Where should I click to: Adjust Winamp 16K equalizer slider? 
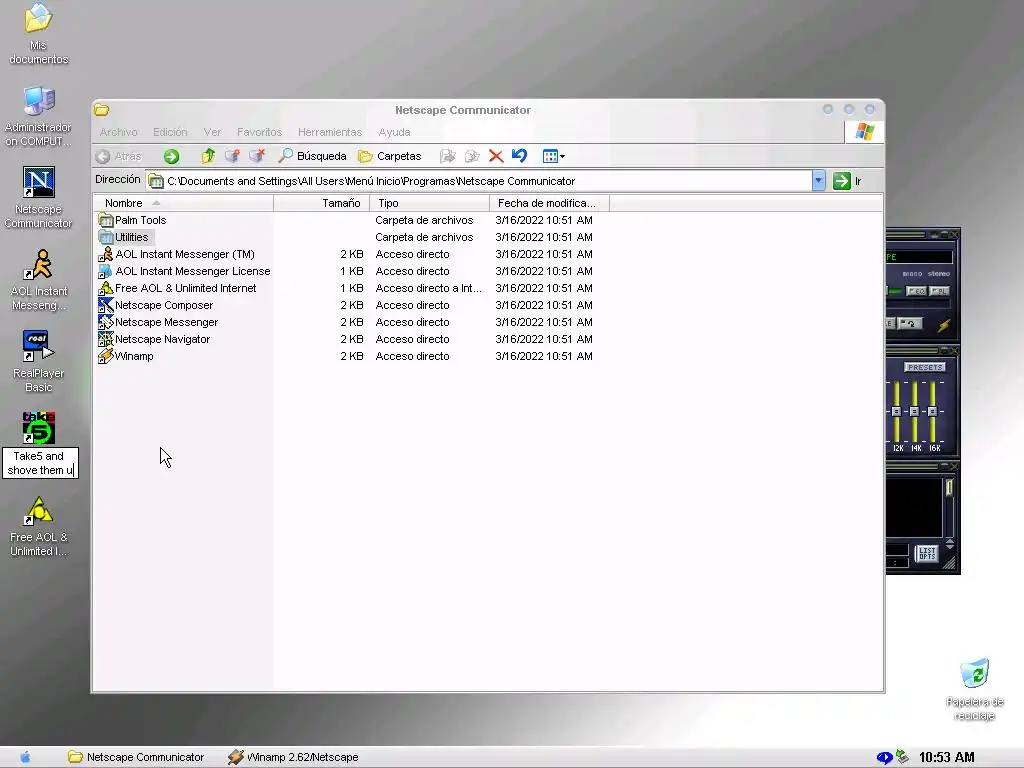click(x=933, y=411)
